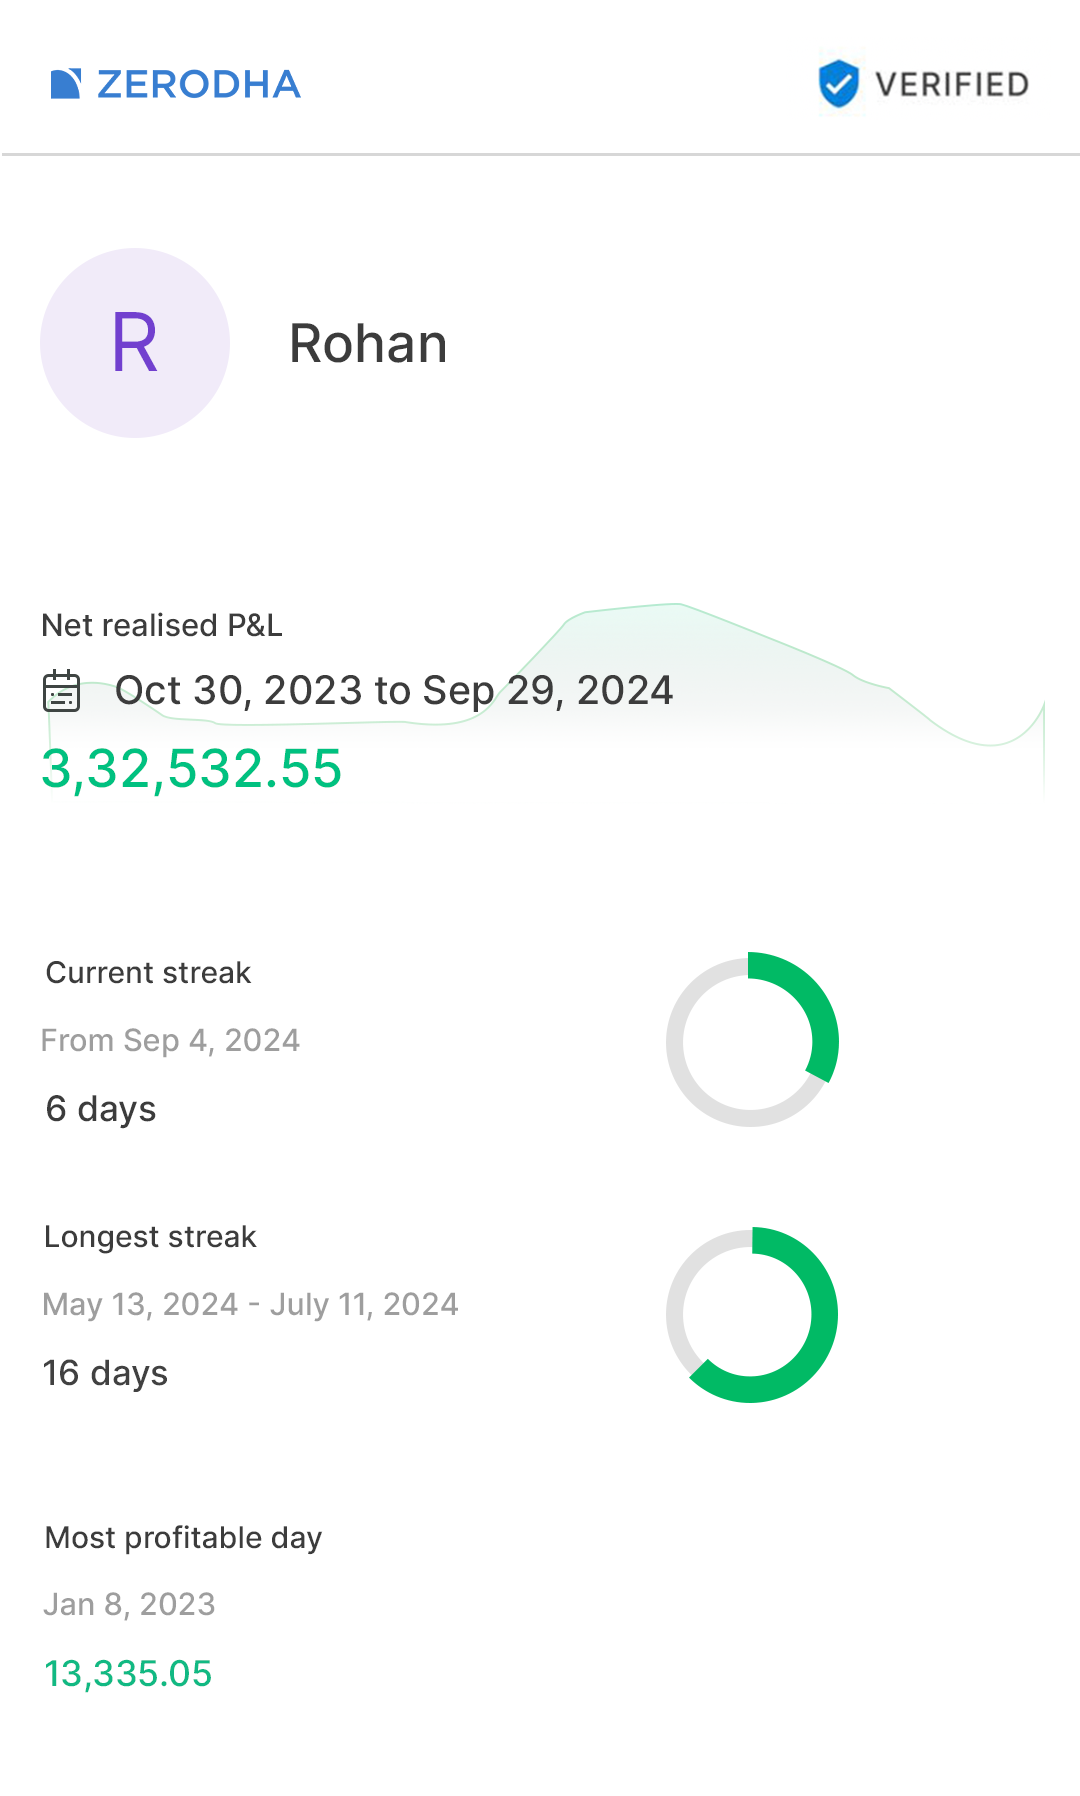Click the Longest streak progress ring
Image resolution: width=1080 pixels, height=1796 pixels.
tap(752, 1314)
